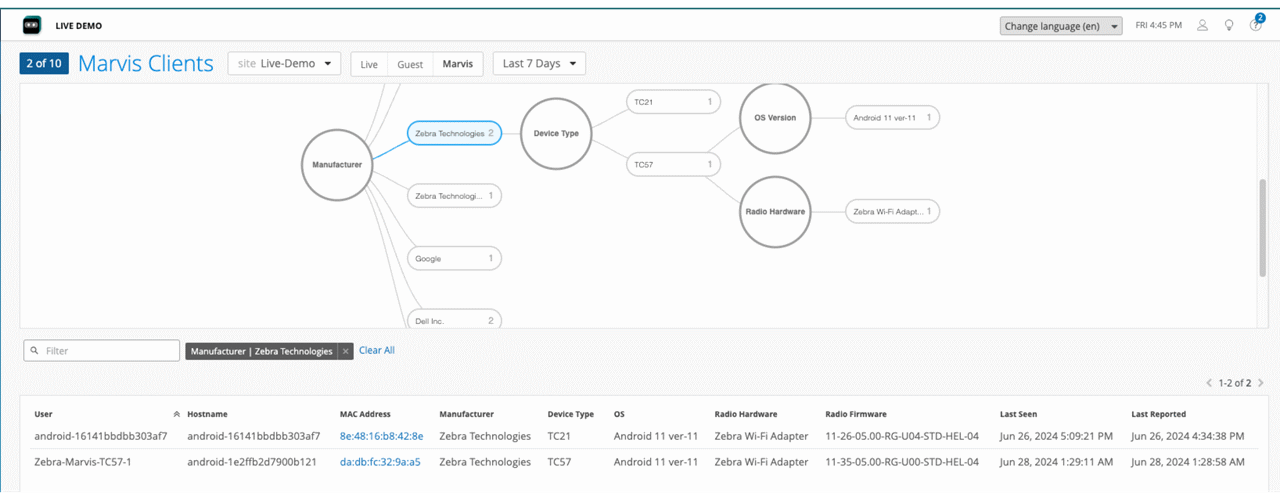Click the TC57 device type table cell
The image size is (1280, 501).
click(x=560, y=462)
